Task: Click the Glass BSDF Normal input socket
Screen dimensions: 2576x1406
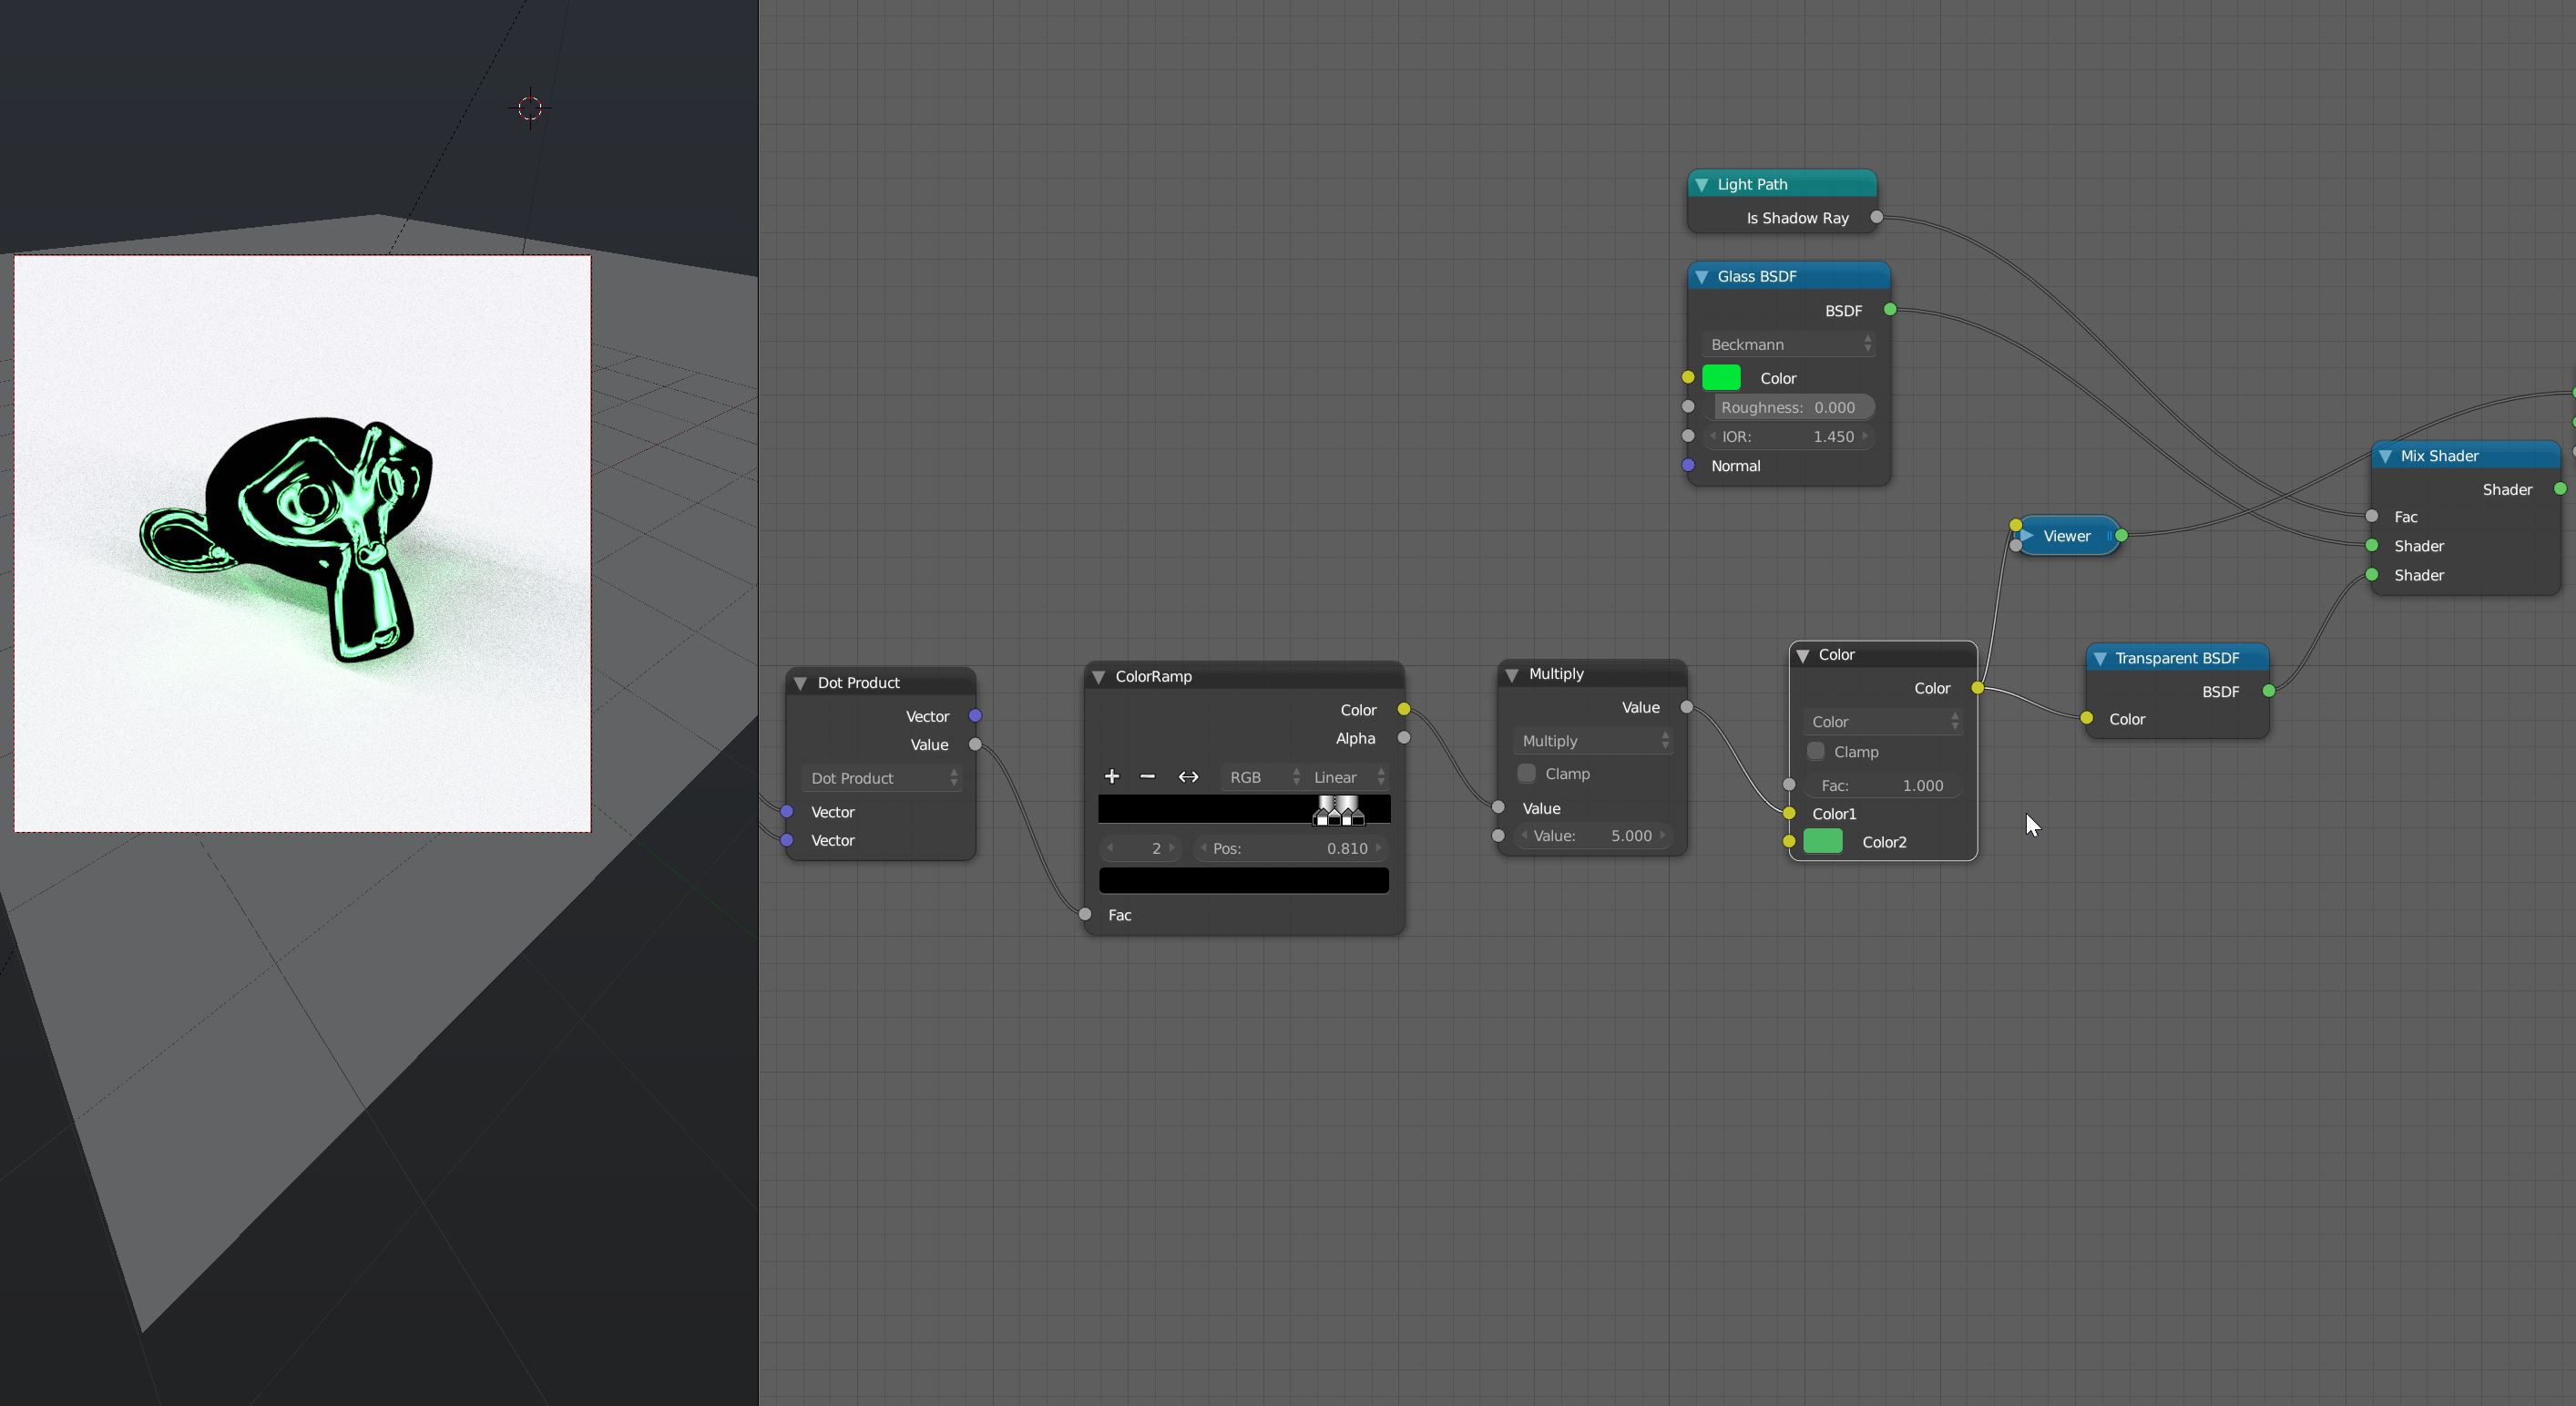Action: (1688, 465)
